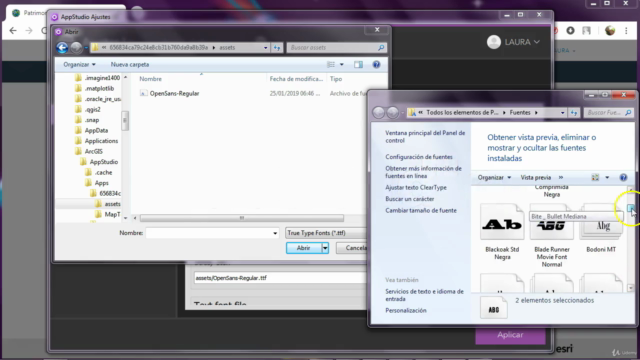Open view options dropdown arrow in Abrir

(x=342, y=64)
